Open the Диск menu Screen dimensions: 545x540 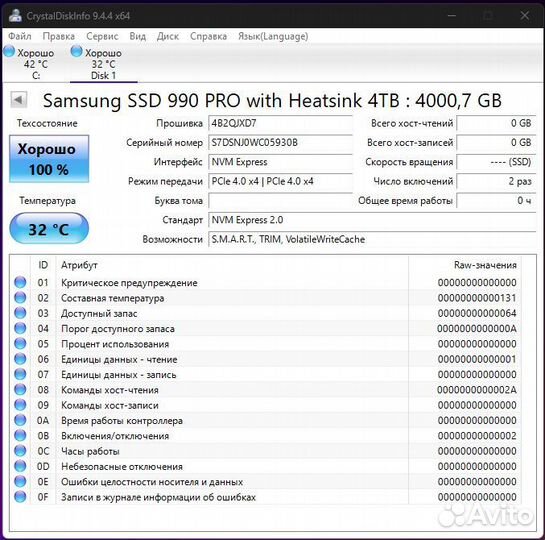[168, 36]
